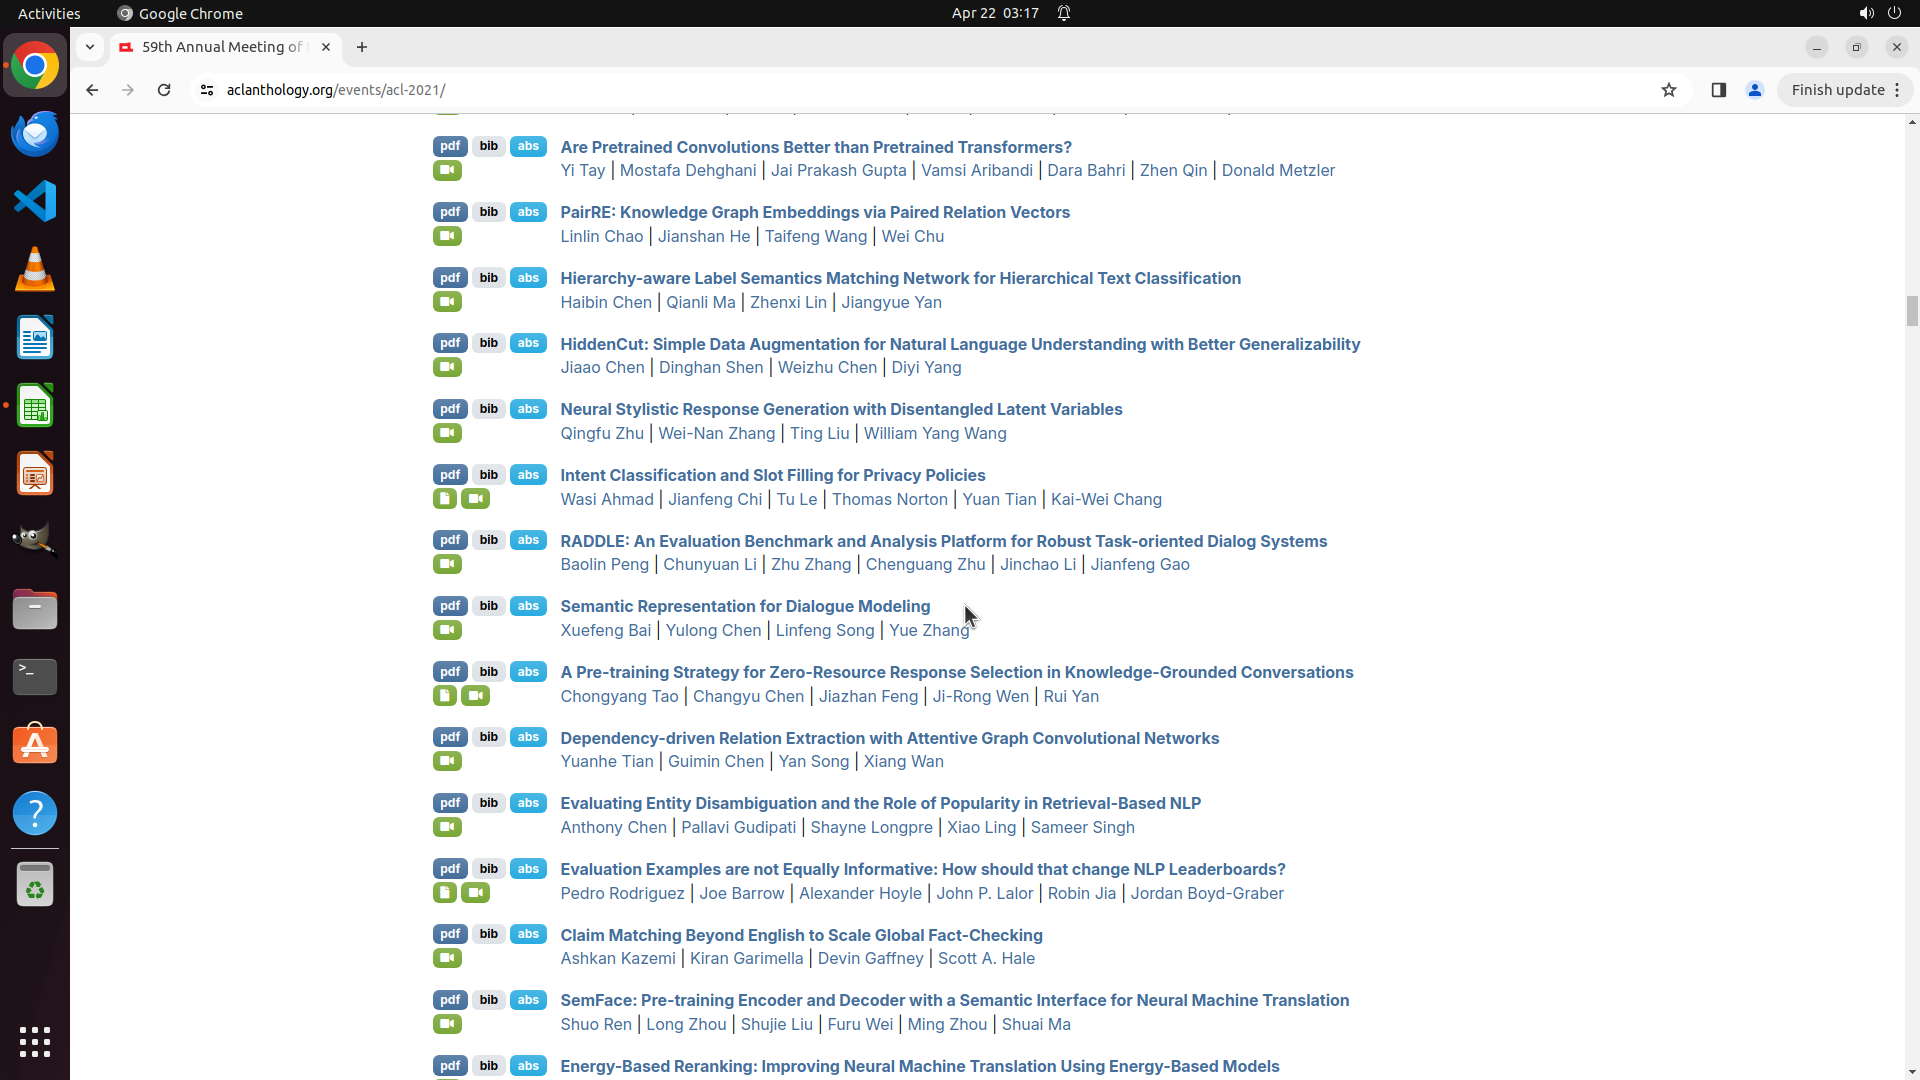This screenshot has height=1080, width=1920.
Task: Open tab search dropdown arrow
Action: 90,47
